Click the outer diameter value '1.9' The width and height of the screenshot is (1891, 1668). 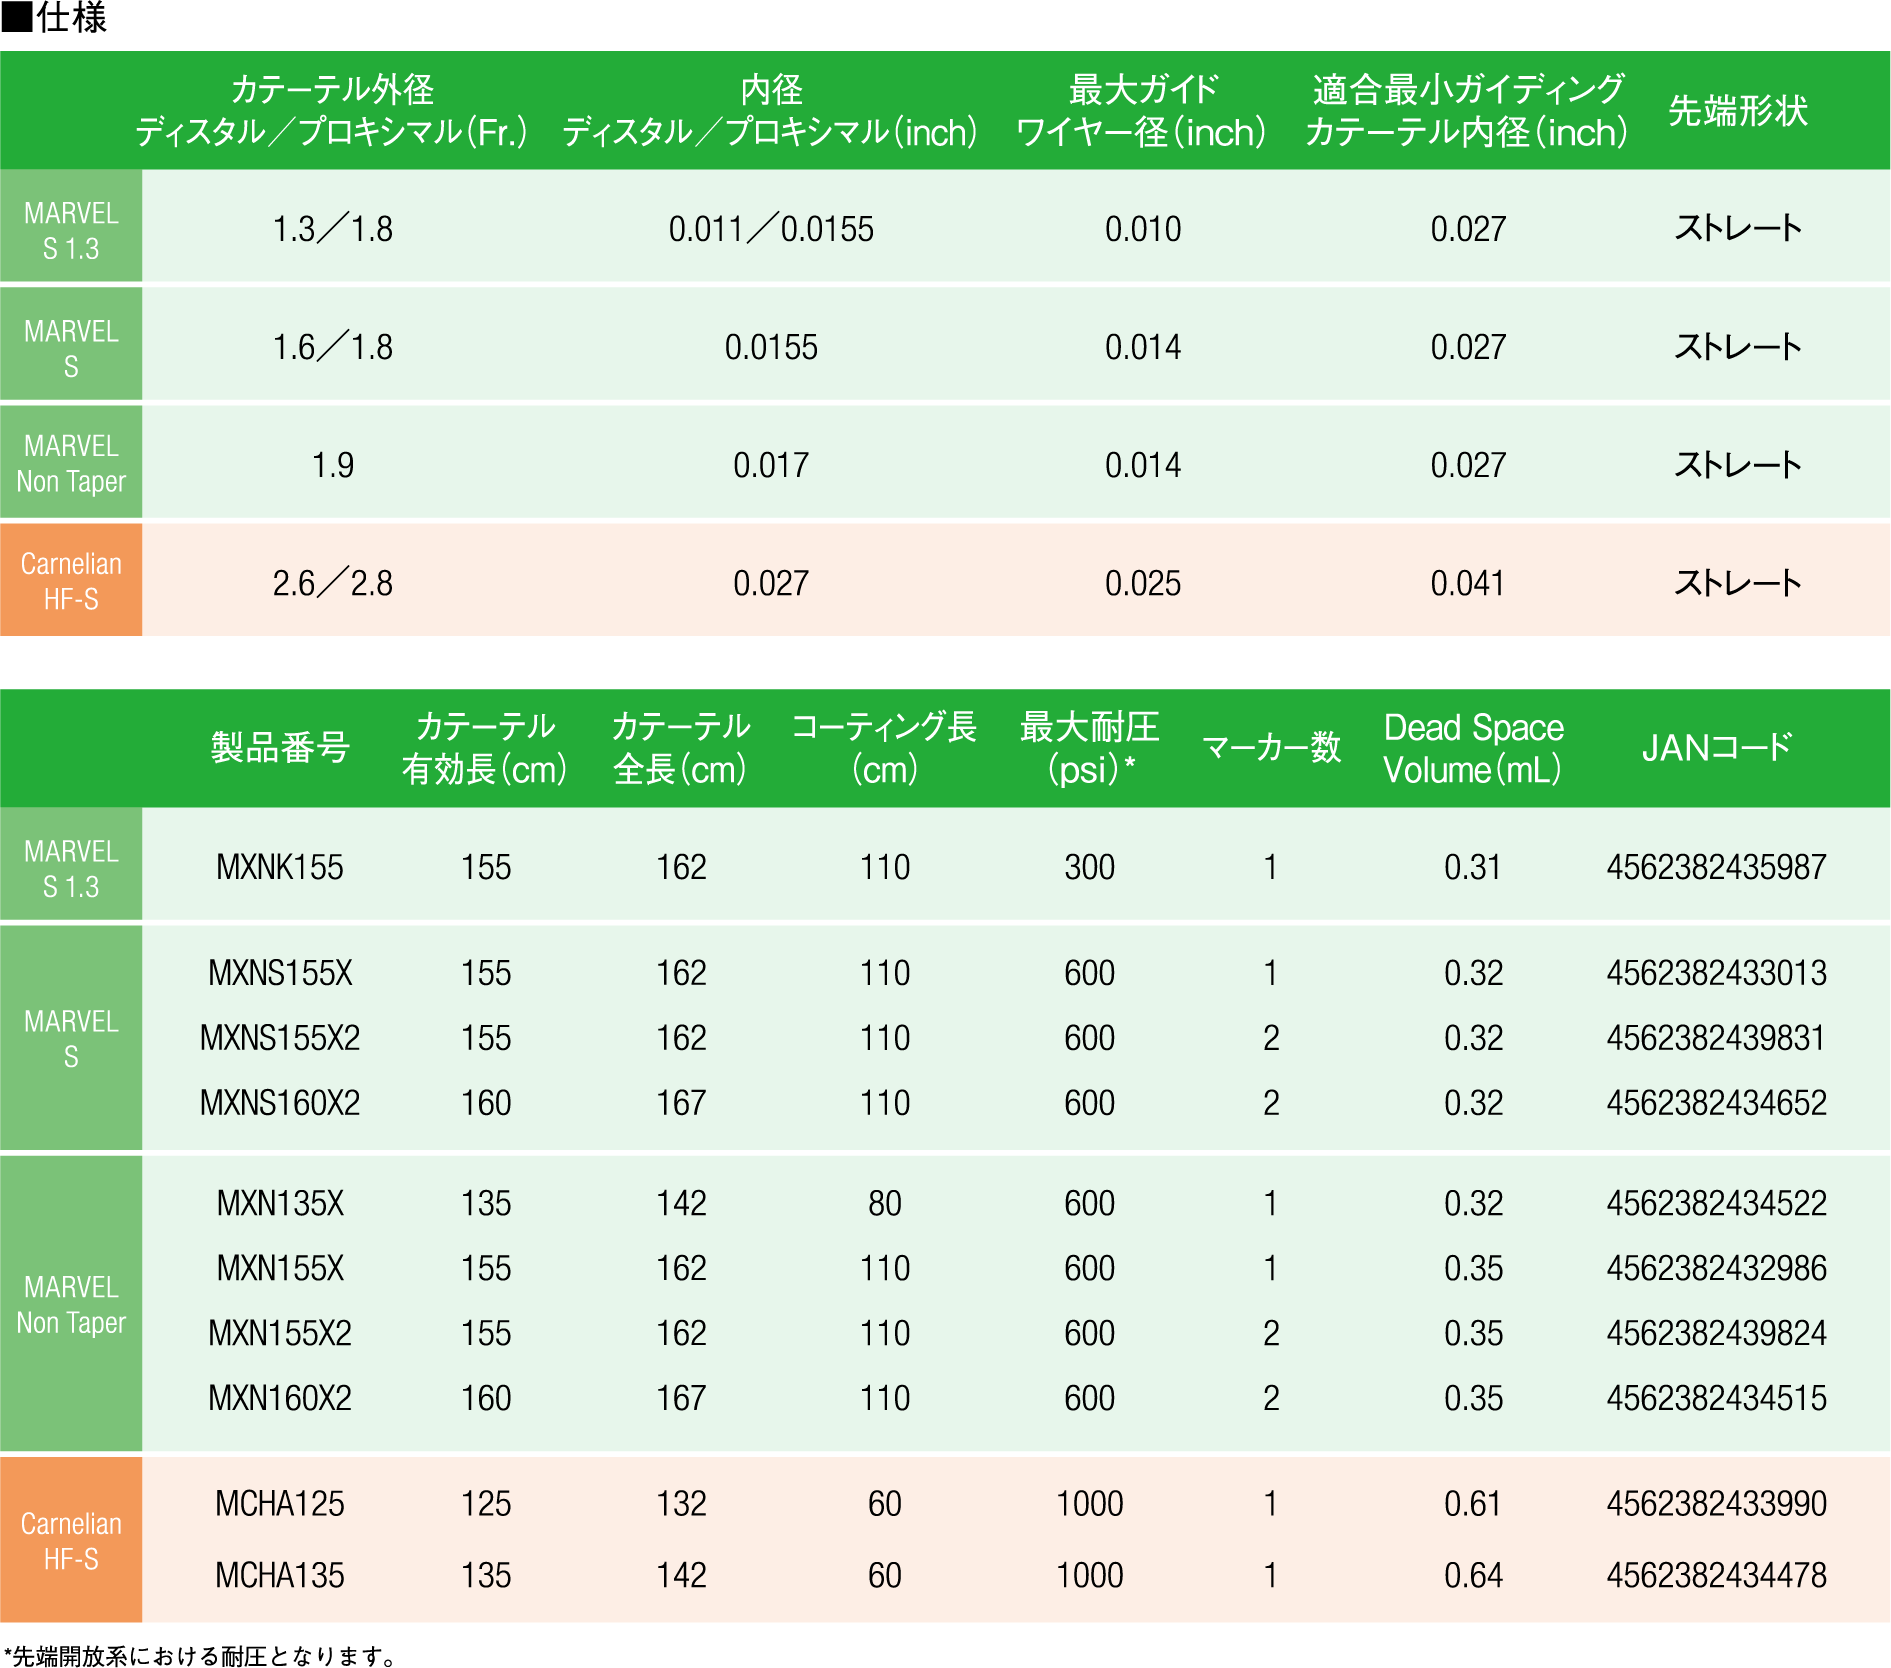click(333, 465)
